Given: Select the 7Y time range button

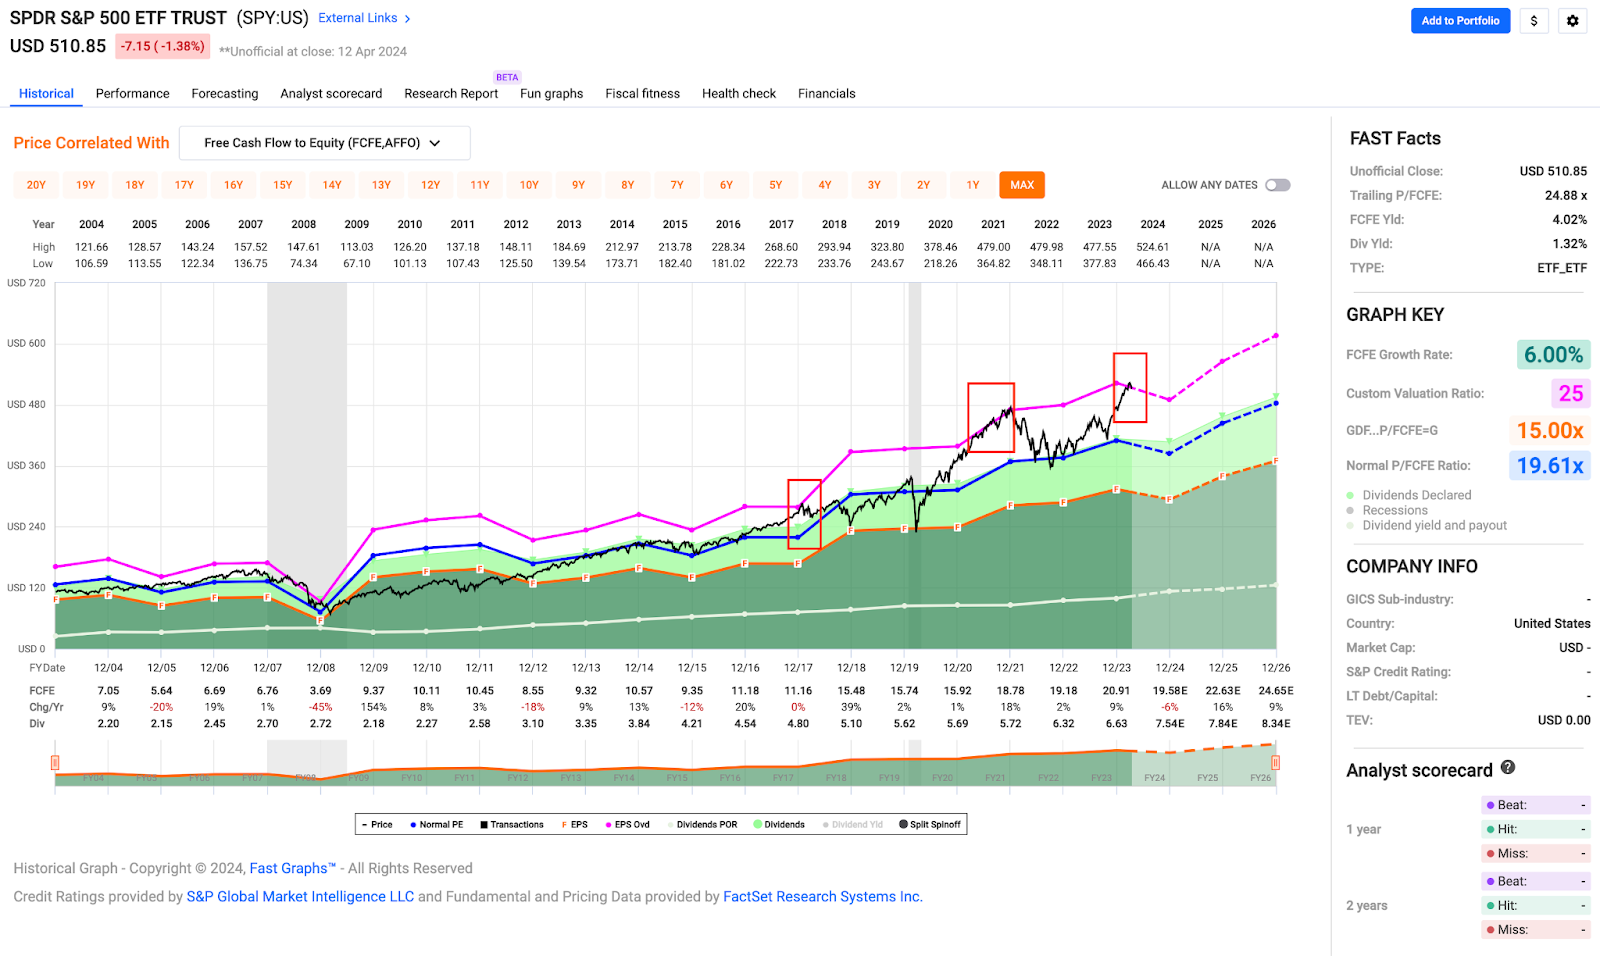Looking at the screenshot, I should [677, 185].
